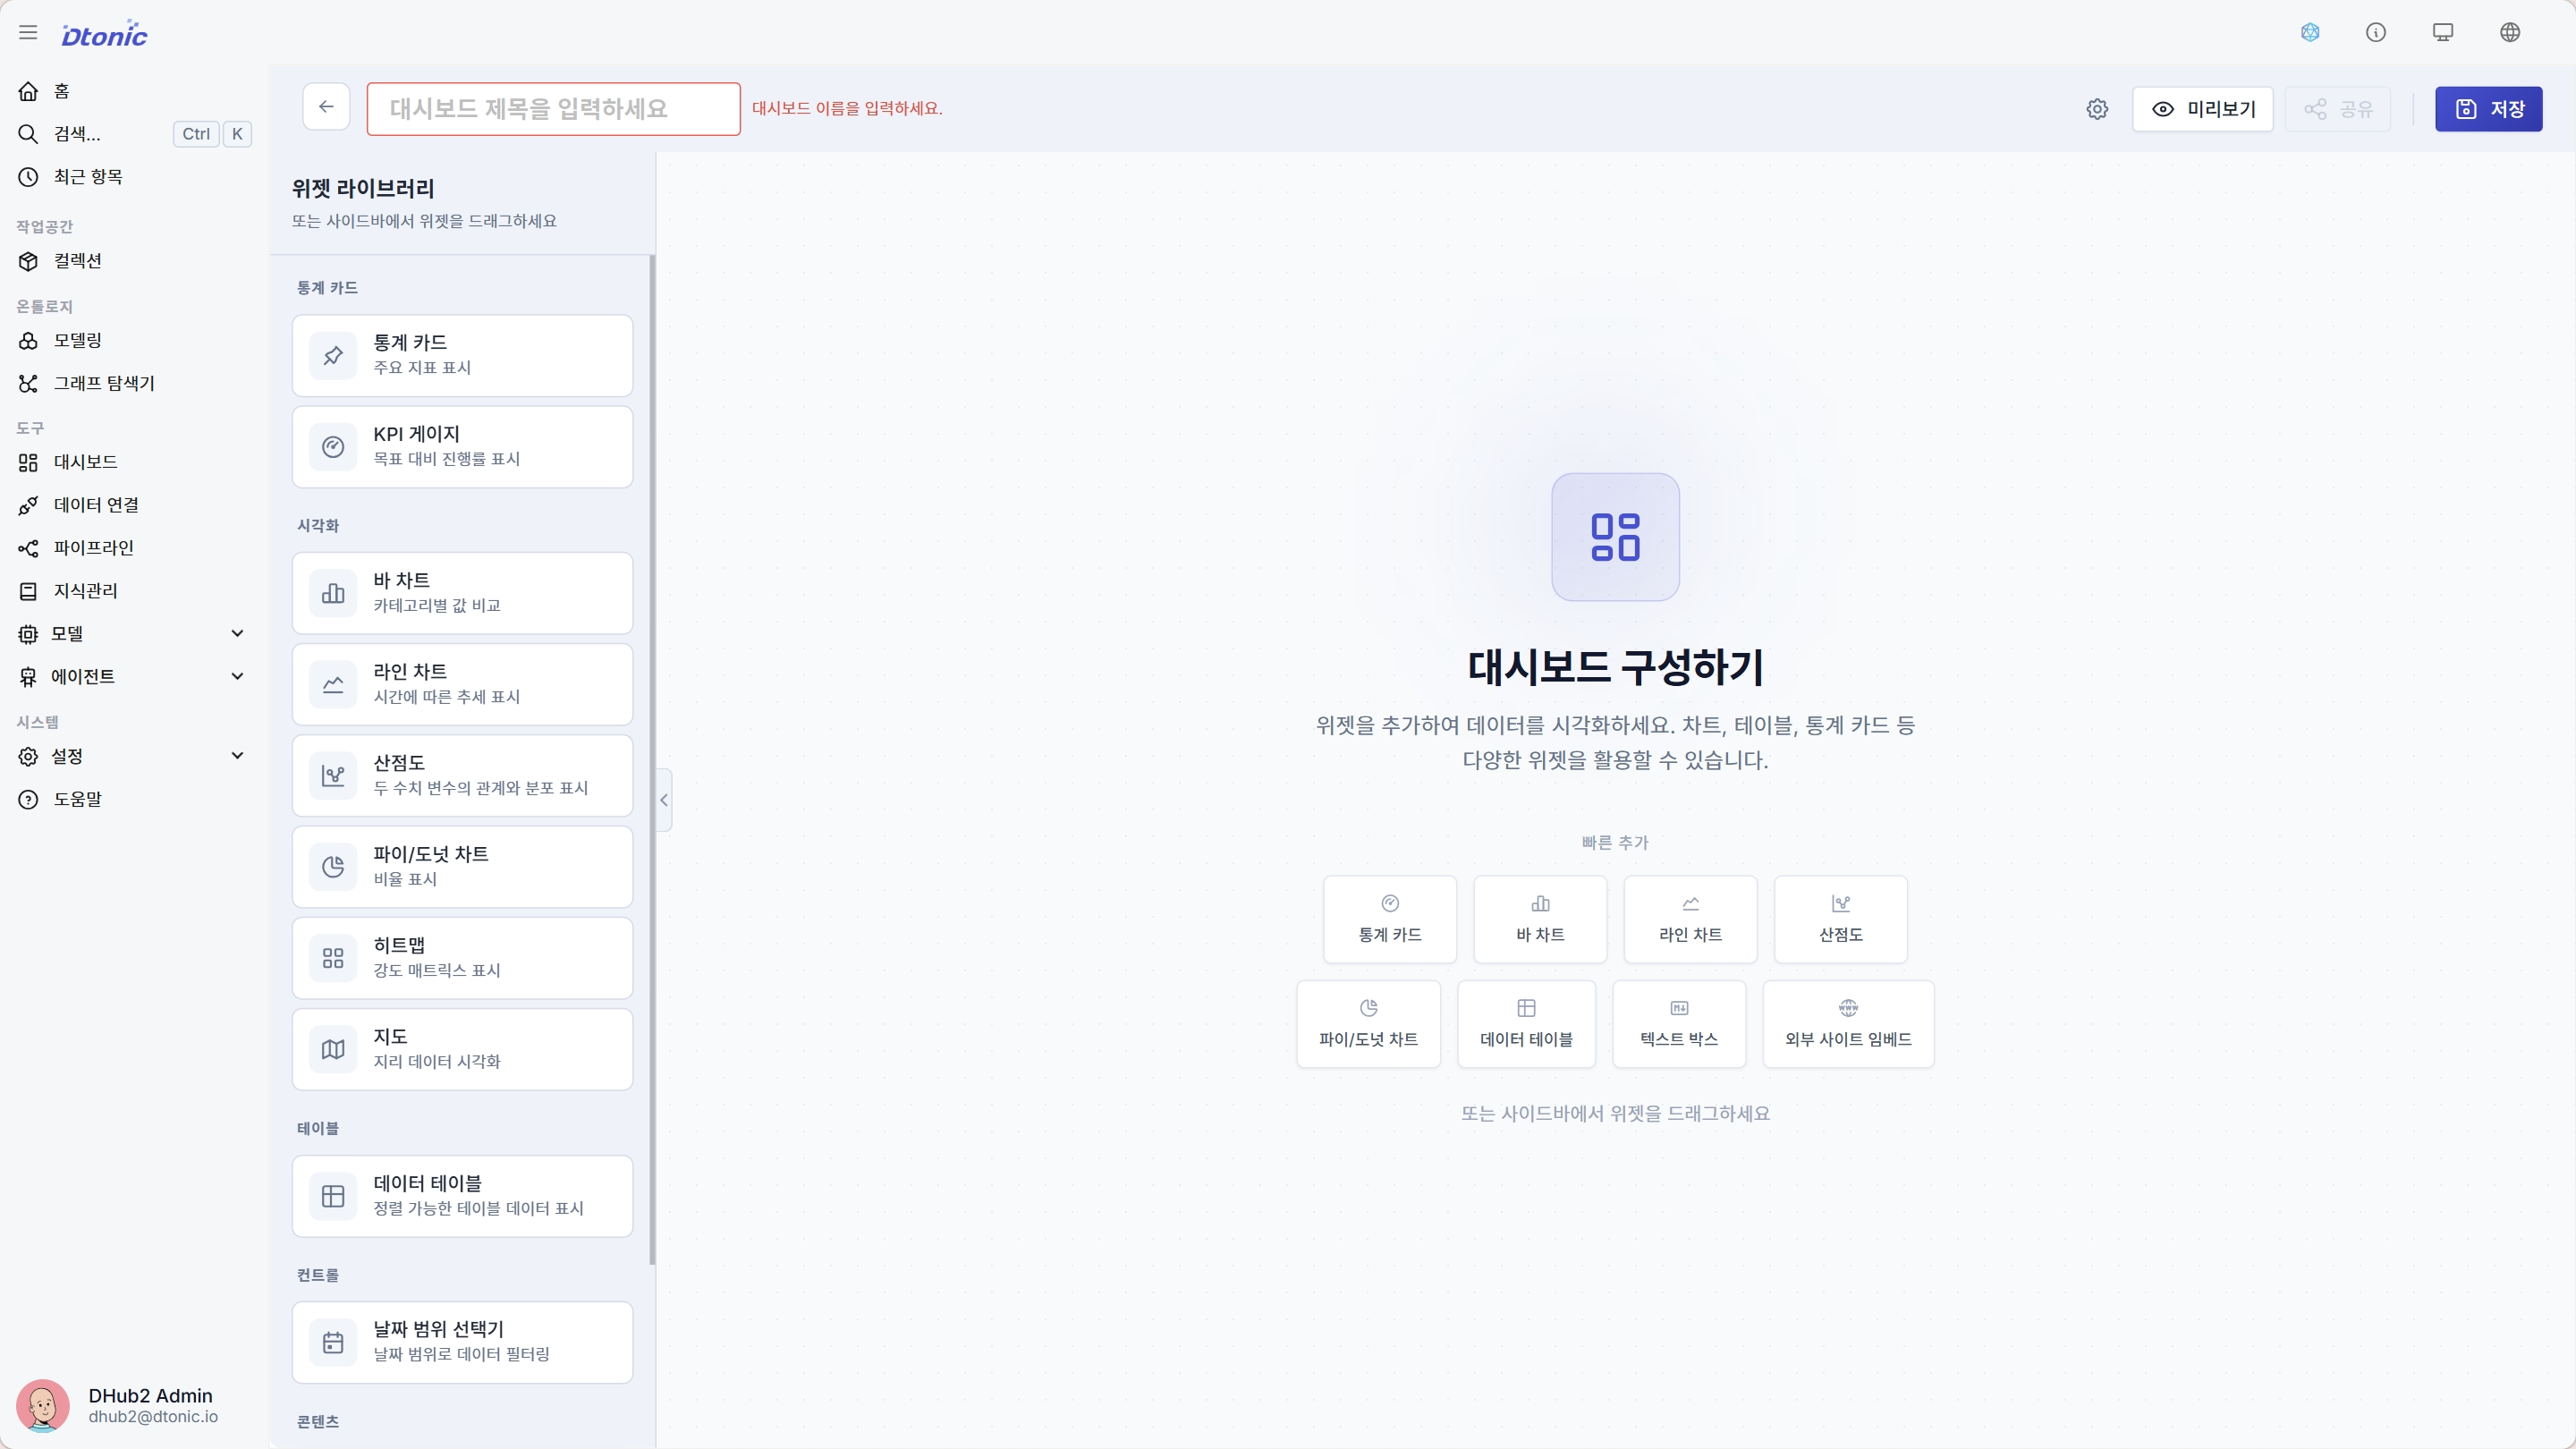
Task: Open the globe language icon
Action: 2510,32
